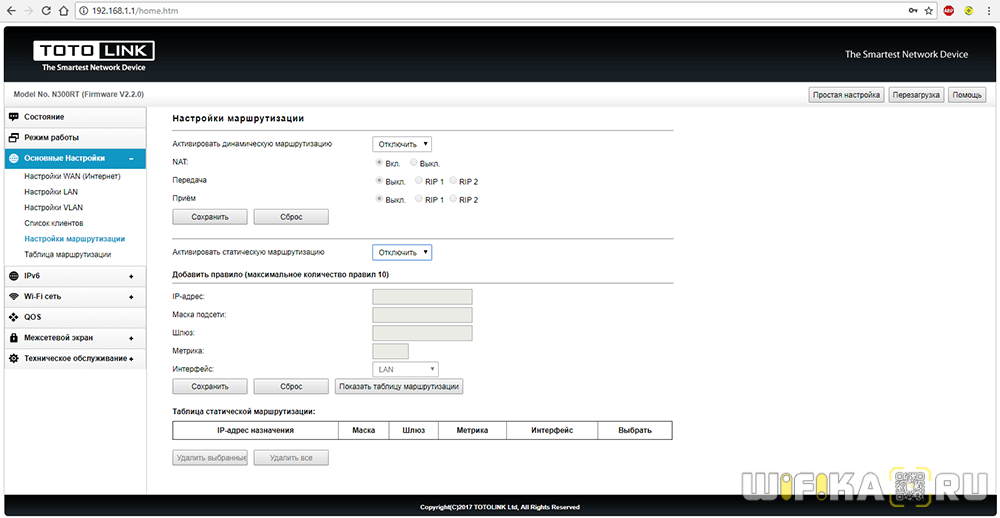Select RIP 1 for Передача

coord(418,181)
